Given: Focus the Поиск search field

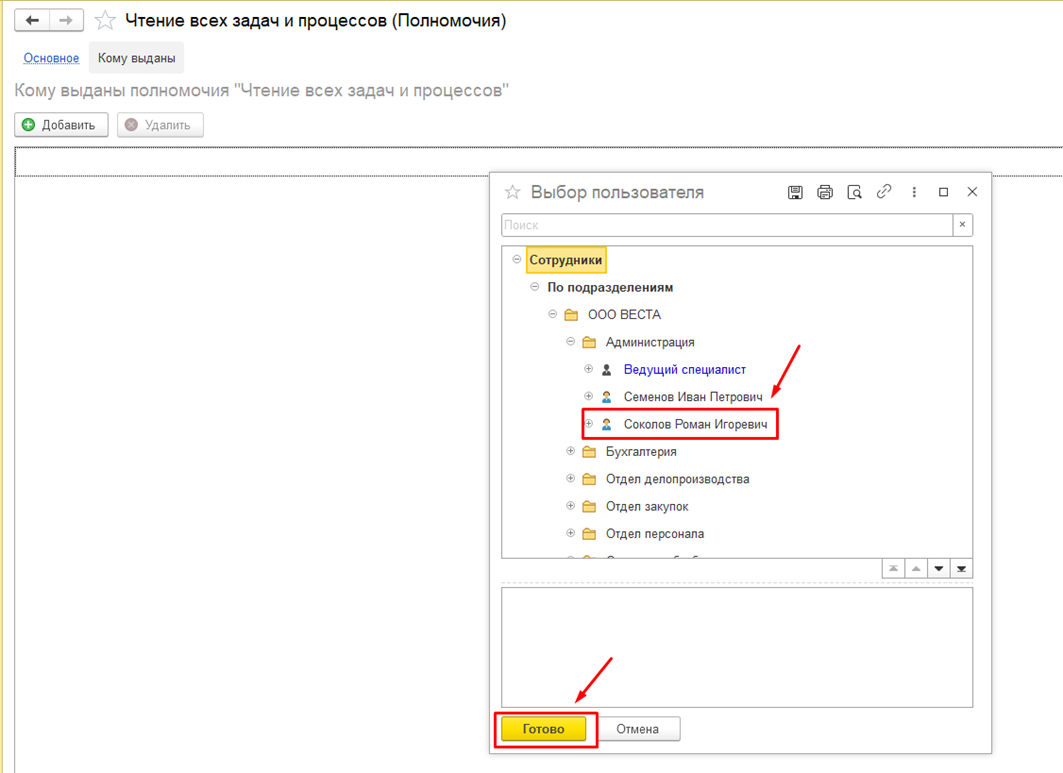Looking at the screenshot, I should [727, 224].
